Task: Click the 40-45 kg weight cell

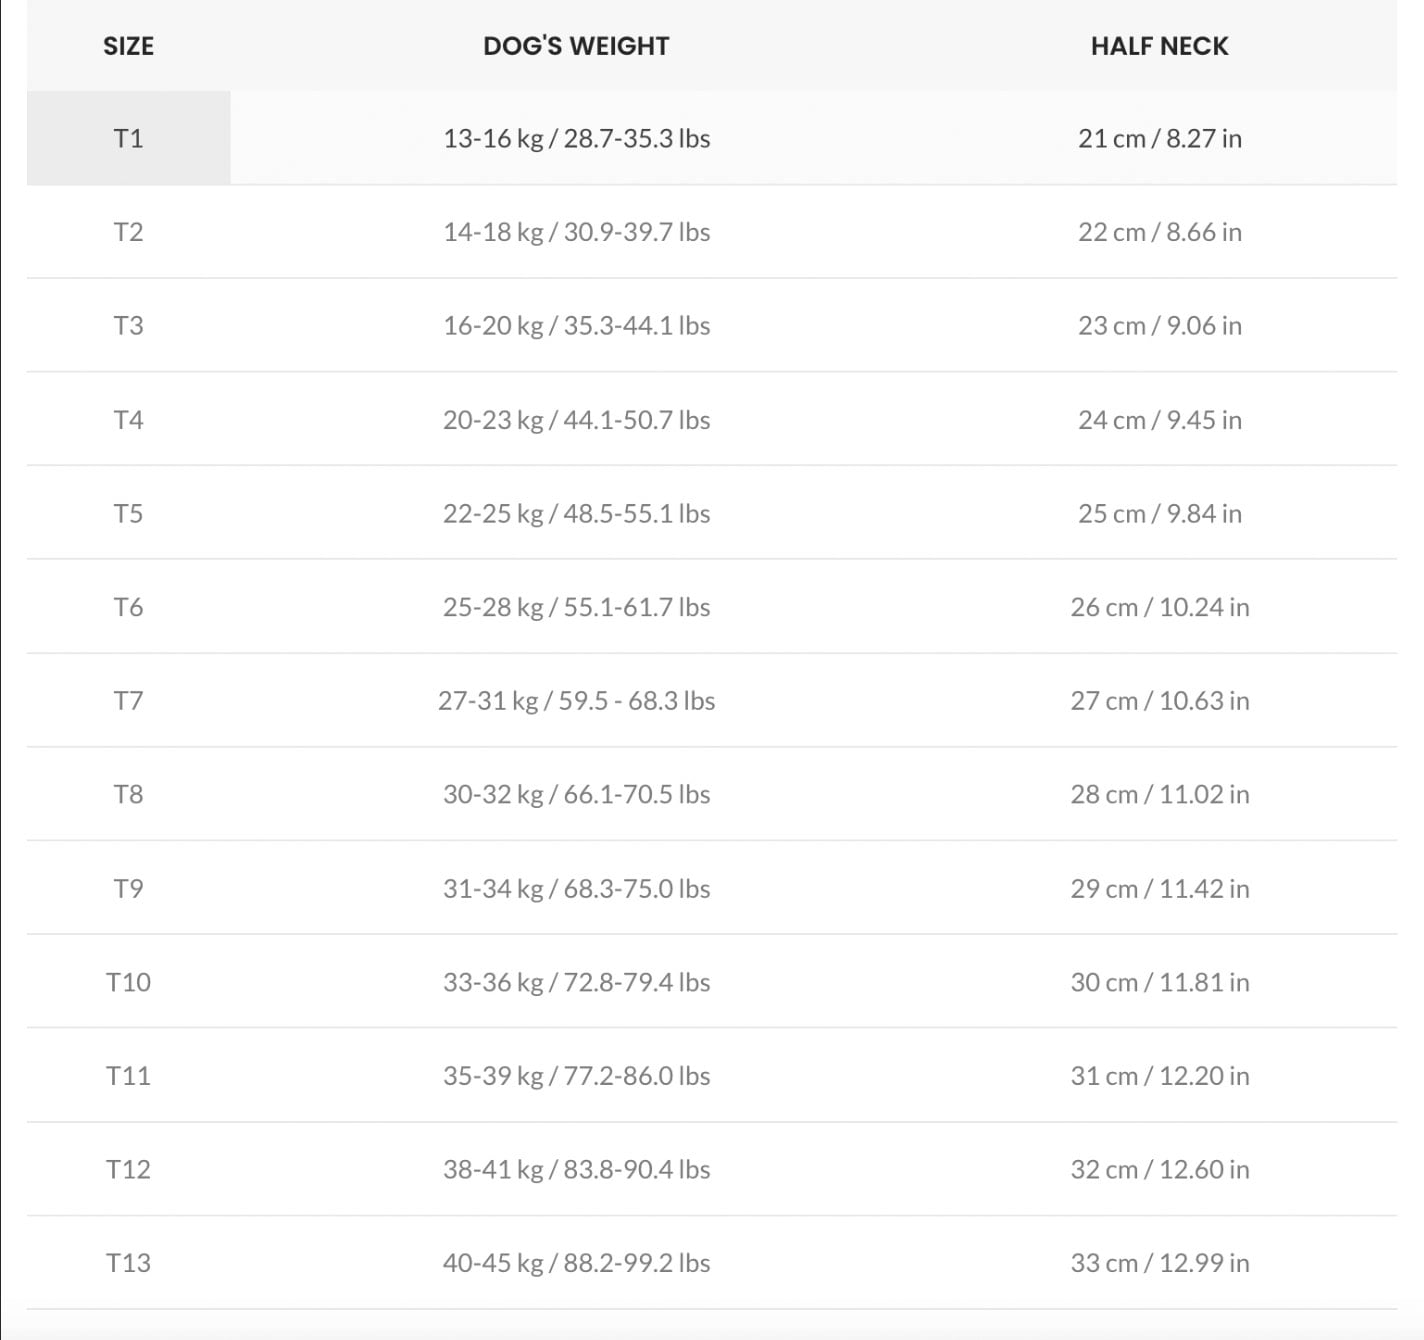Action: tap(576, 1263)
